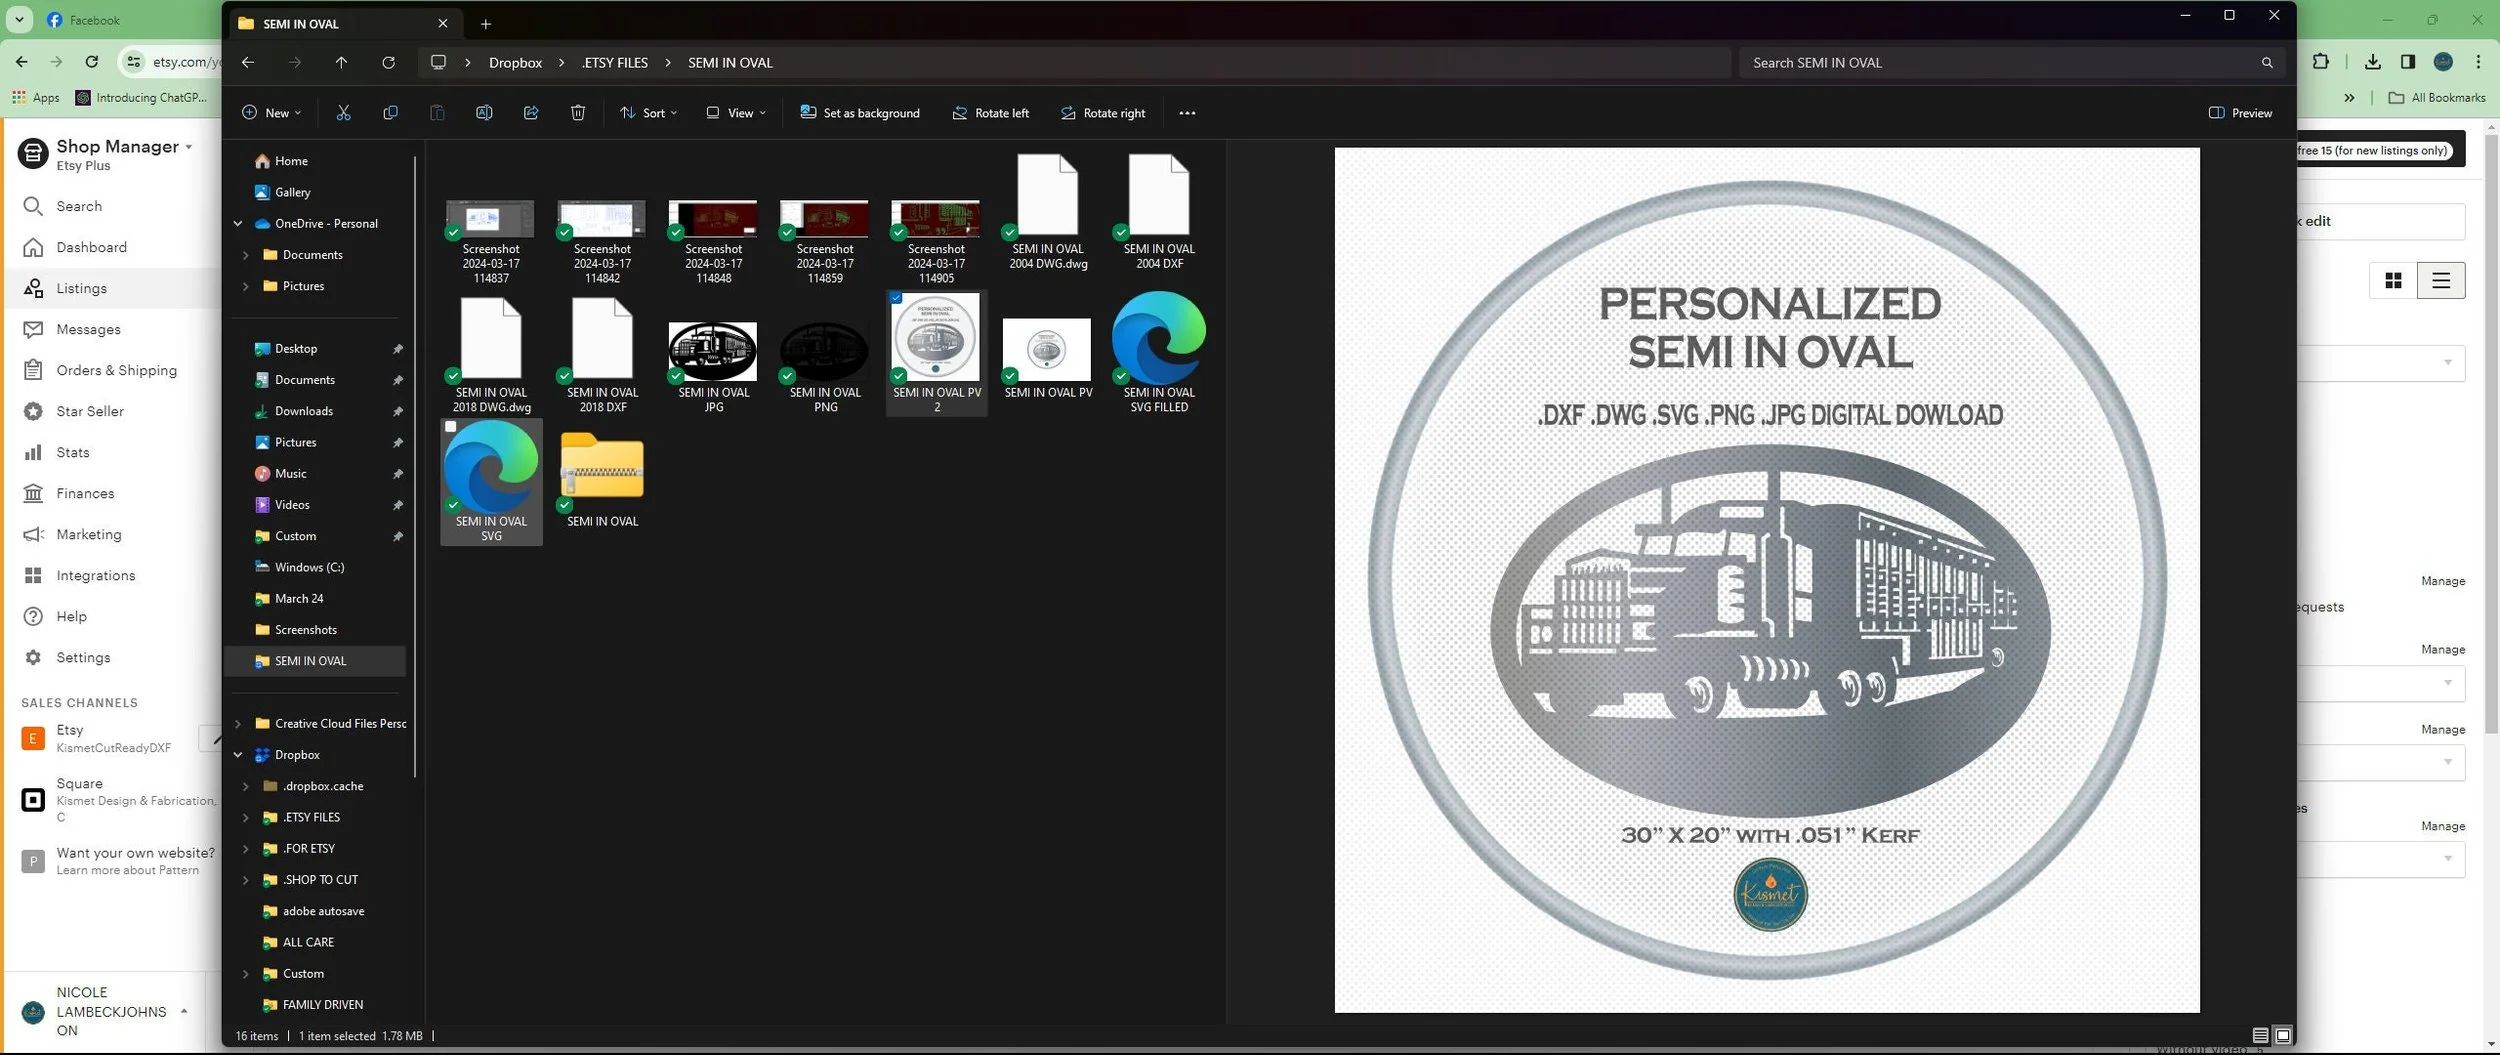Image resolution: width=2500 pixels, height=1055 pixels.
Task: Open the New dropdown in Explorer
Action: click(271, 113)
